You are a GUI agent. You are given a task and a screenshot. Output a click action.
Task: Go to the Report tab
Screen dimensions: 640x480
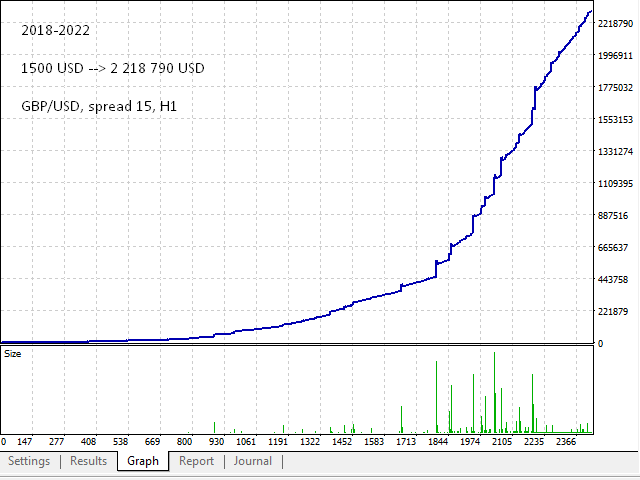click(x=196, y=461)
